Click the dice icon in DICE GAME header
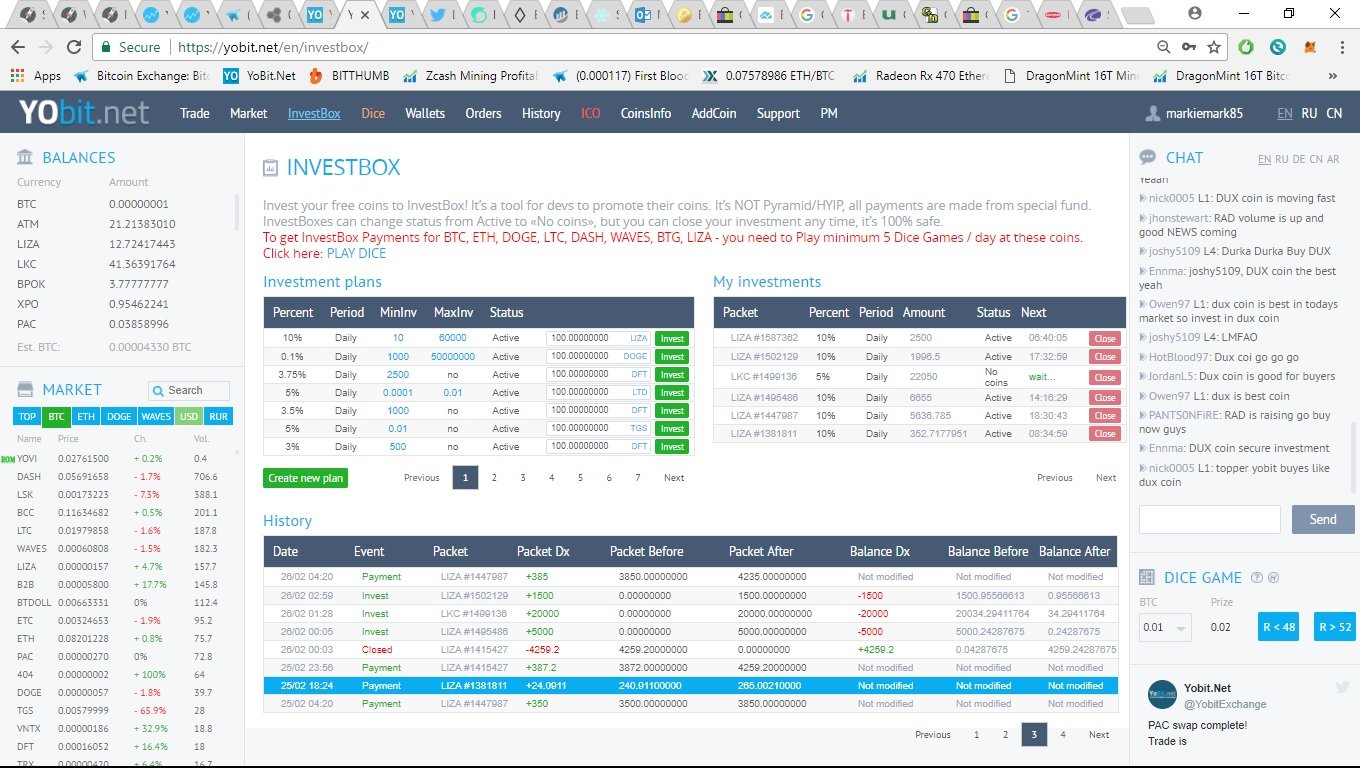This screenshot has height=768, width=1360. pos(1148,578)
